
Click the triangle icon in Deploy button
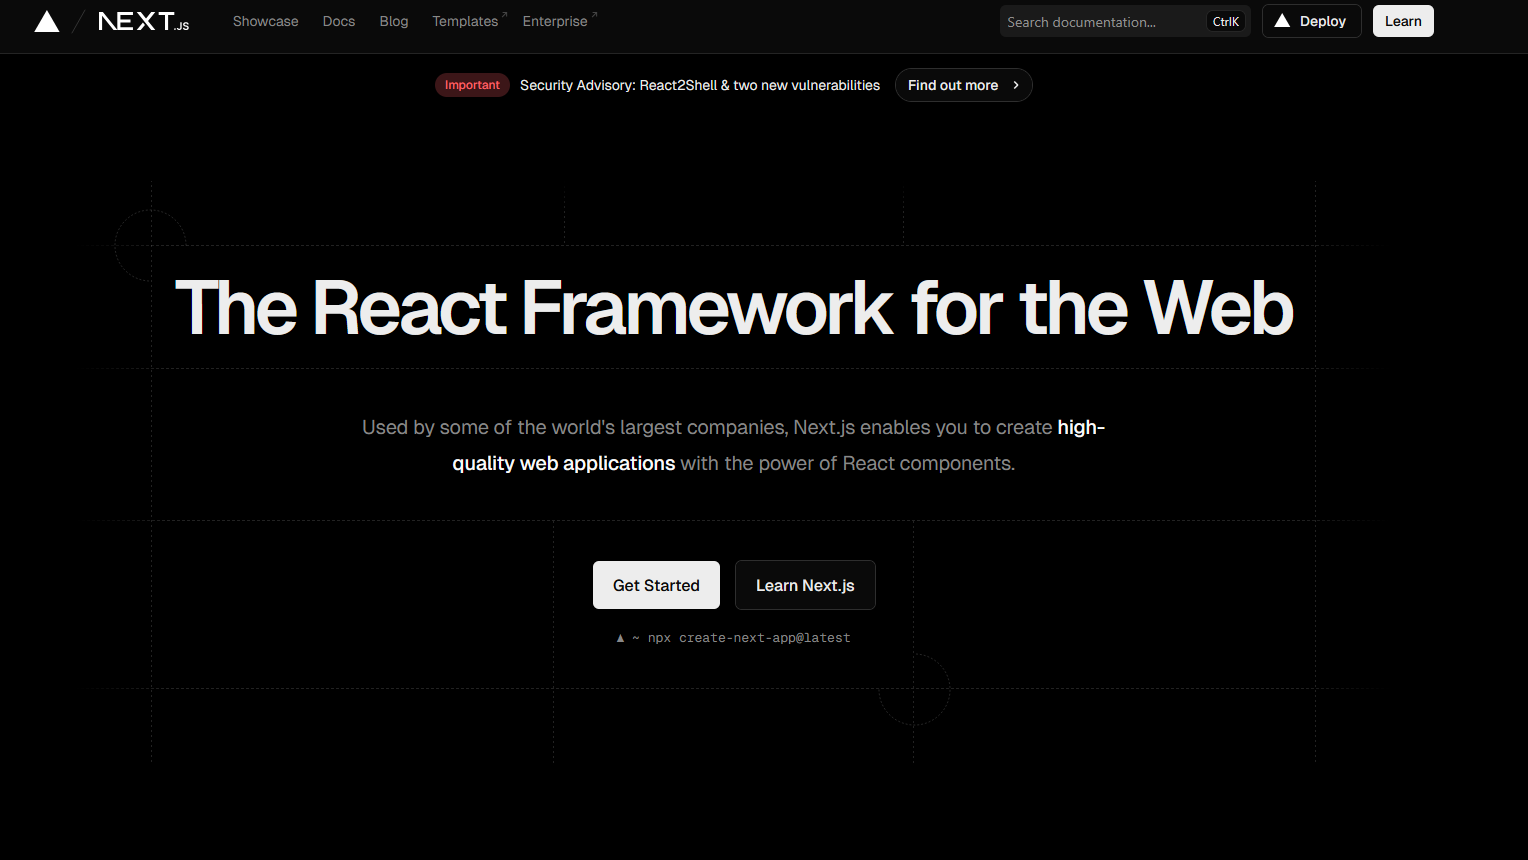1282,21
